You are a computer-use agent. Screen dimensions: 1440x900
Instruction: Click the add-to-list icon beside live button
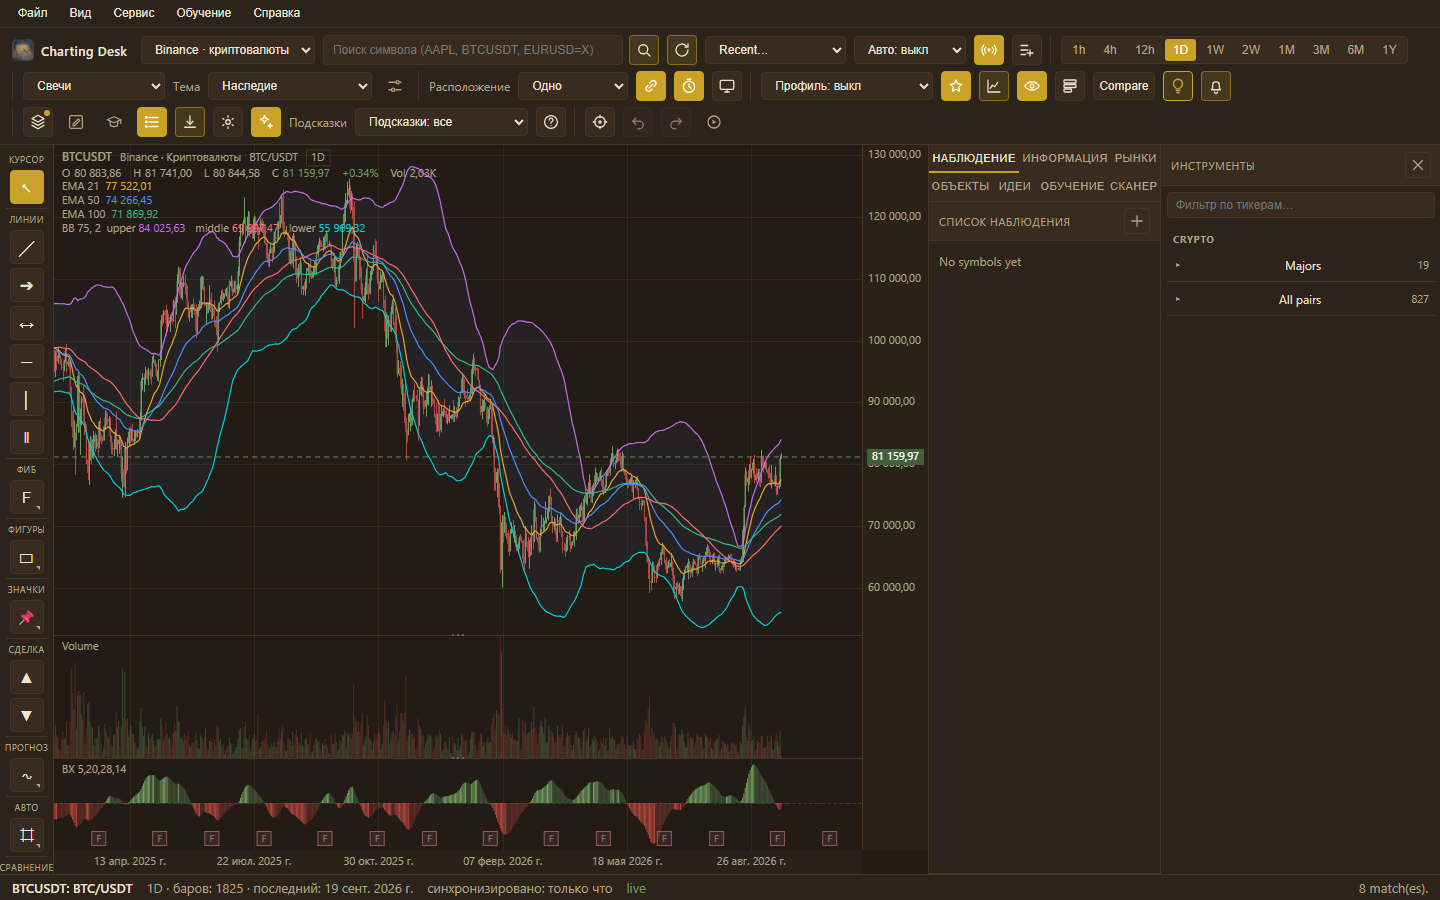click(x=1026, y=50)
